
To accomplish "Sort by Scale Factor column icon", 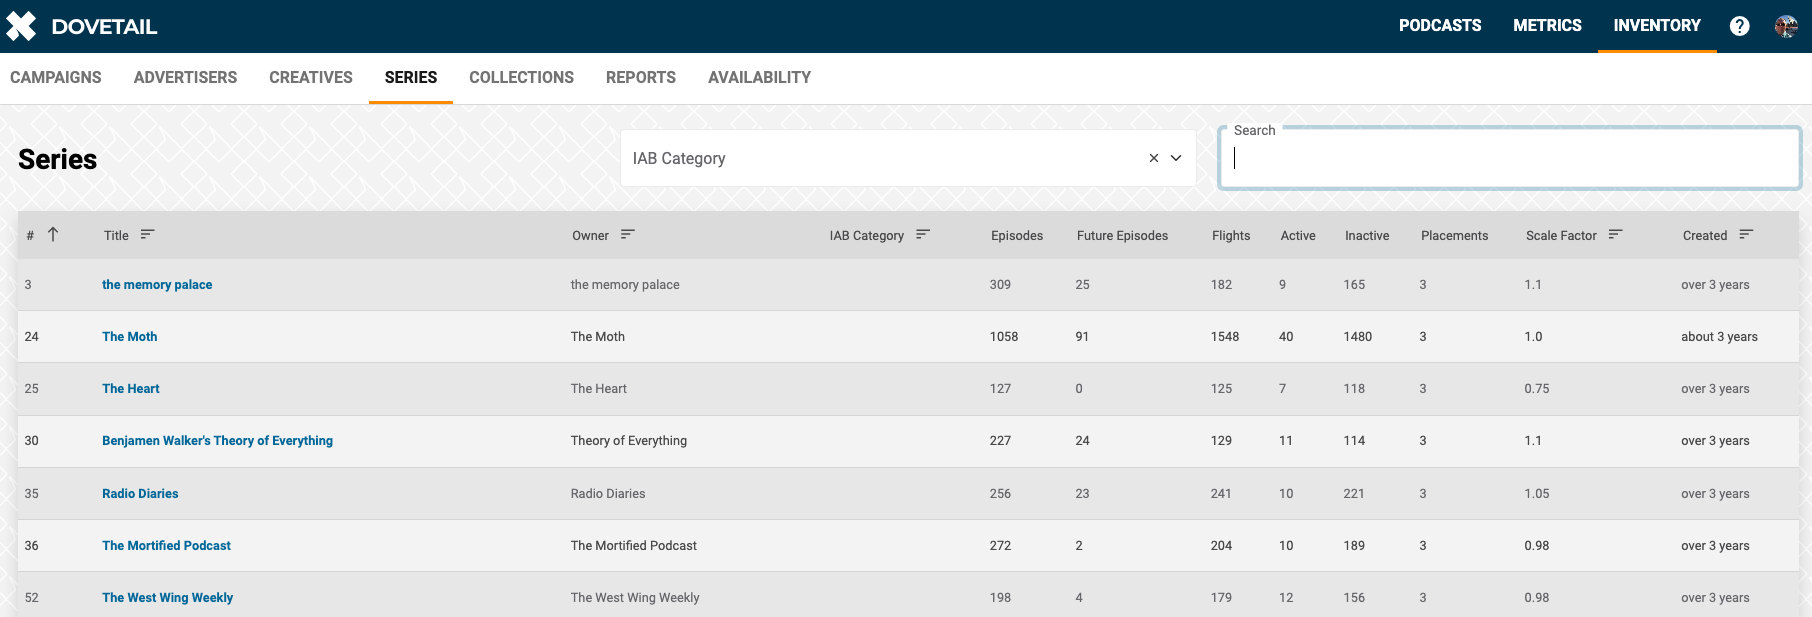I will click(1615, 234).
